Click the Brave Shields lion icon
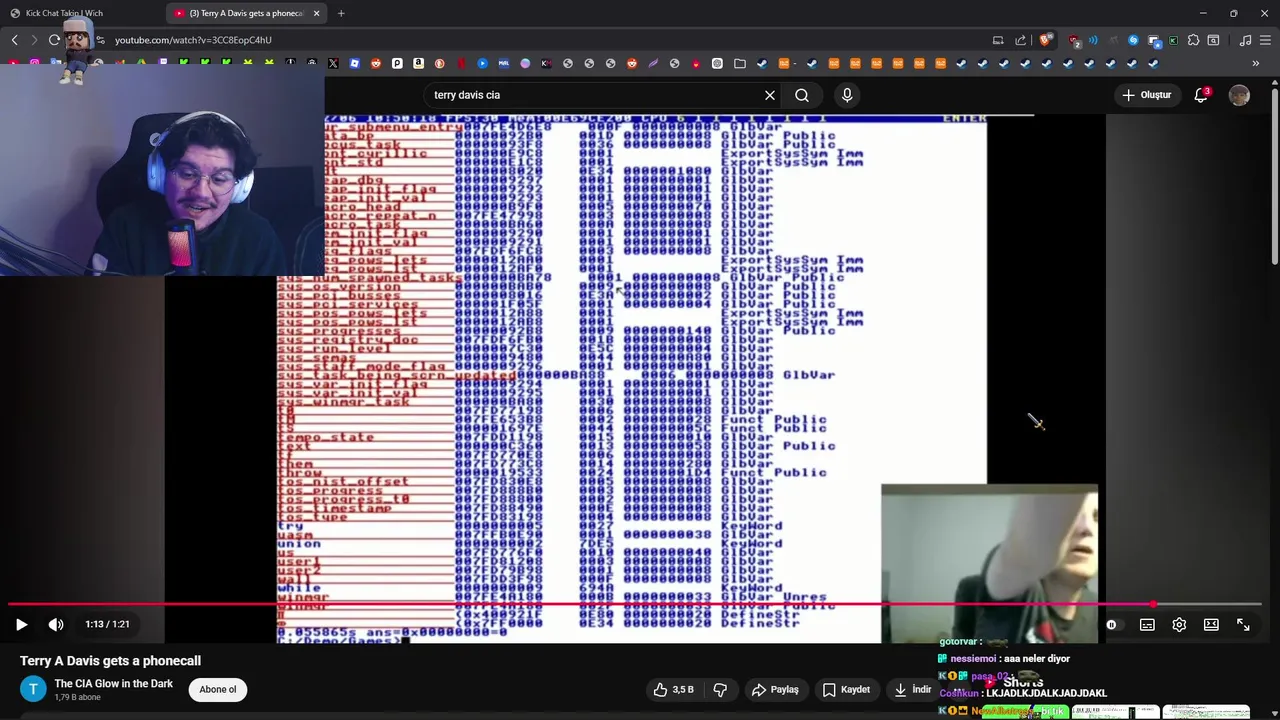Screen dimensions: 1280x720 click(x=1045, y=40)
